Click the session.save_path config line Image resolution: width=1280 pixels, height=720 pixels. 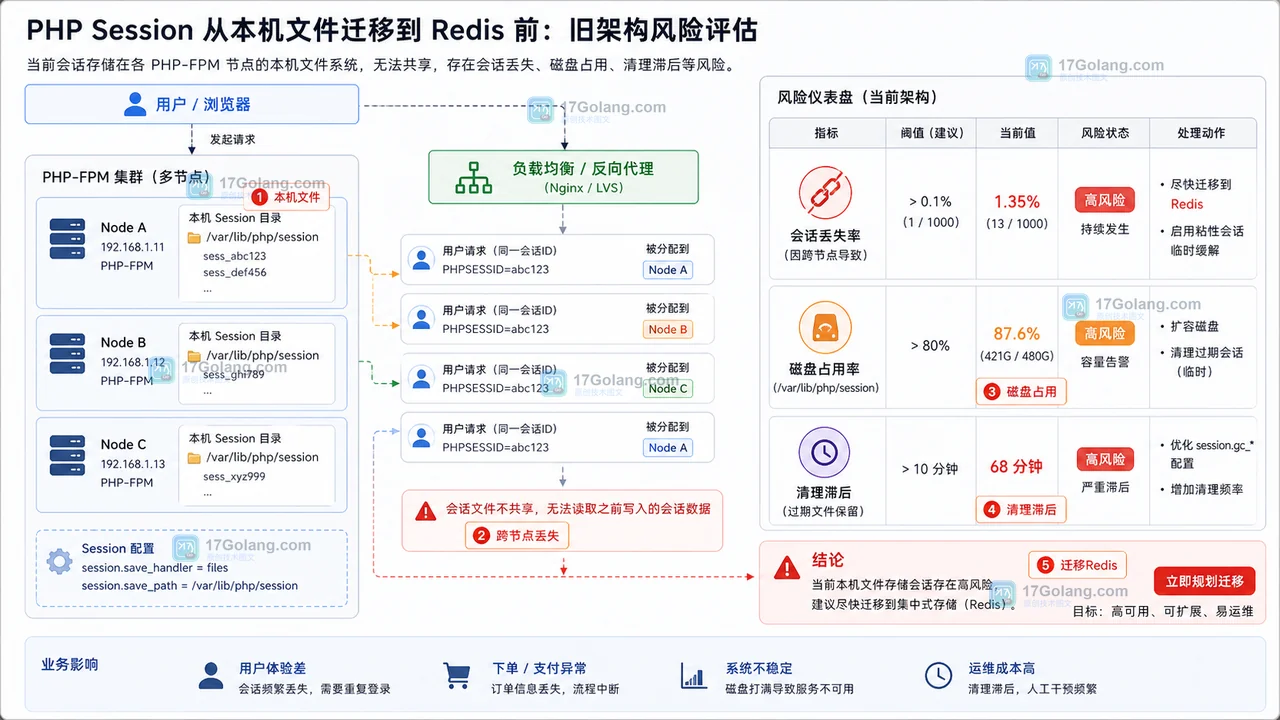pos(190,586)
